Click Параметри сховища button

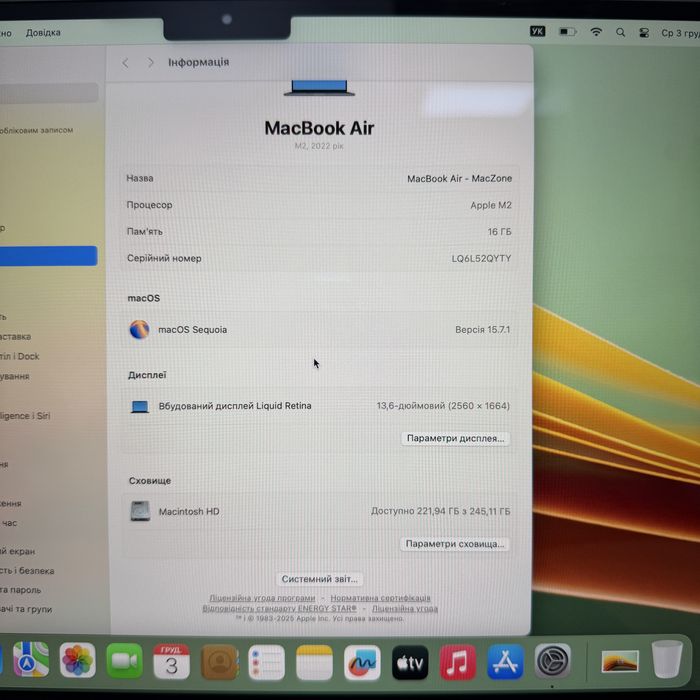click(x=454, y=544)
